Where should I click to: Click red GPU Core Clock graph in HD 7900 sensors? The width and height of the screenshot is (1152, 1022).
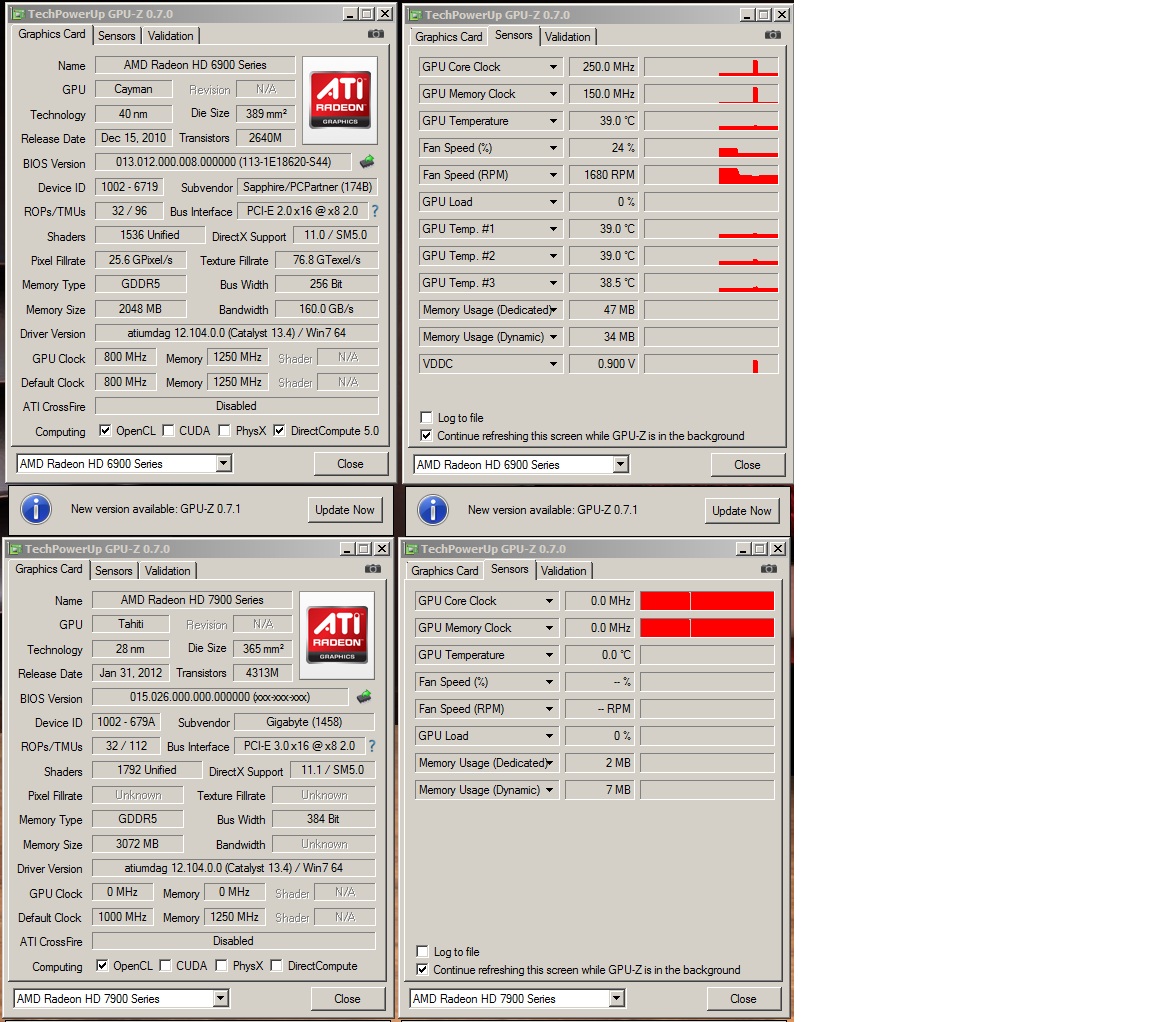[x=707, y=601]
